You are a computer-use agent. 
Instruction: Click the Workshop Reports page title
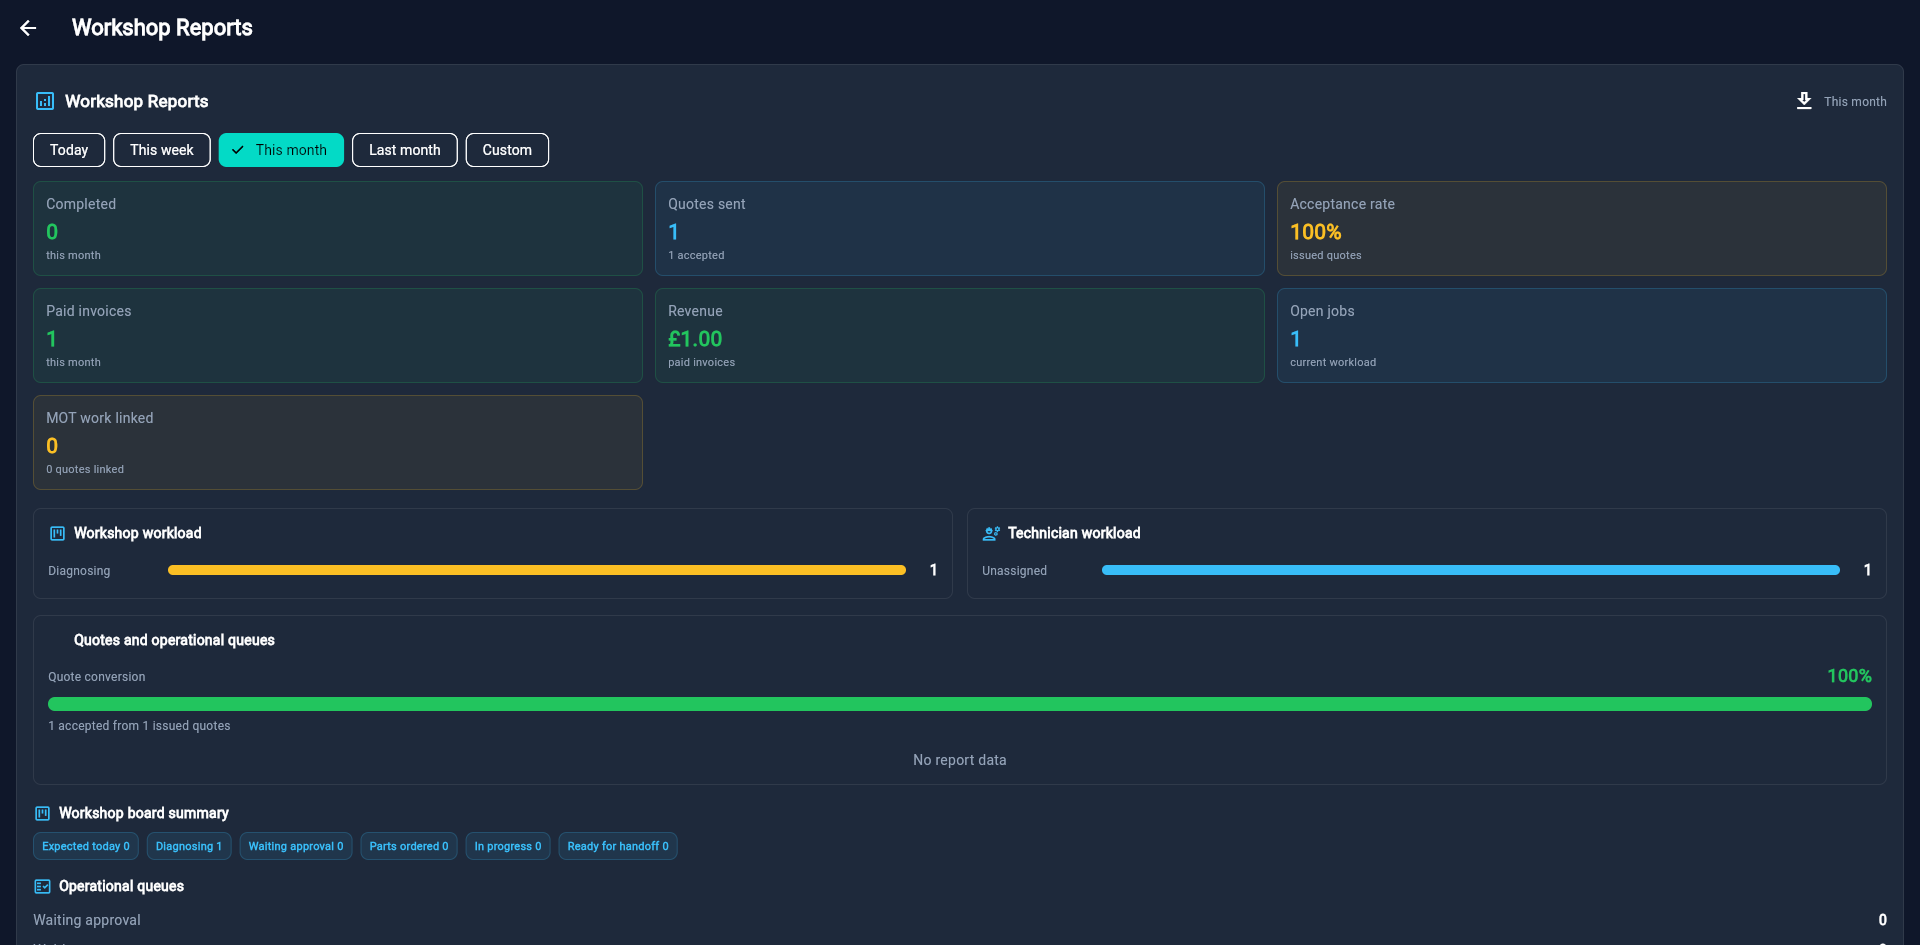point(162,28)
